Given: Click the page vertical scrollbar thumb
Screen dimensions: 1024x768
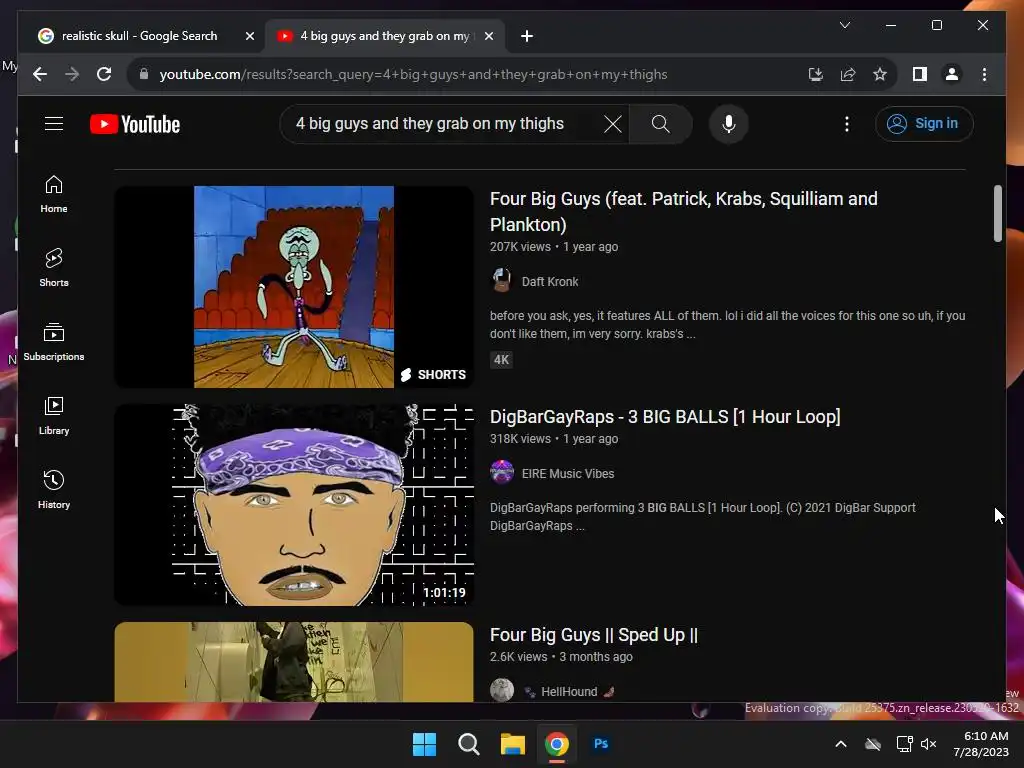Looking at the screenshot, I should [997, 214].
